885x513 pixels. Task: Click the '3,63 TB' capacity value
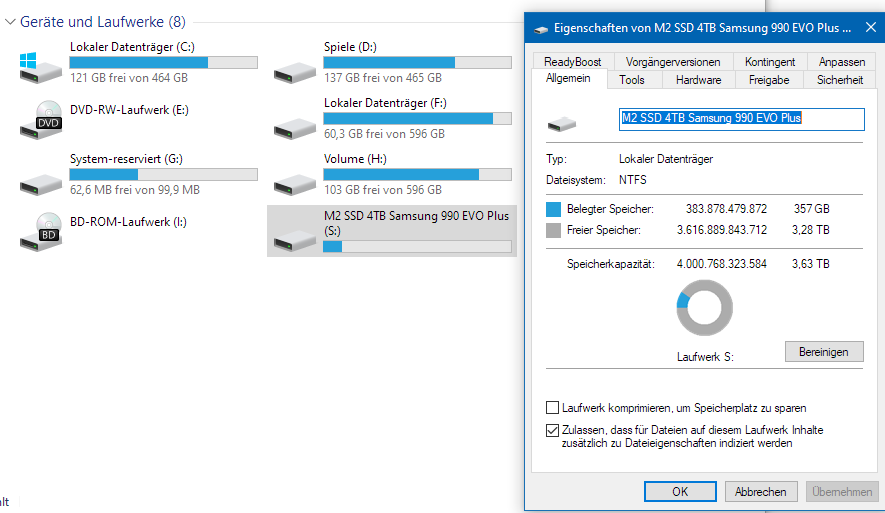point(810,264)
